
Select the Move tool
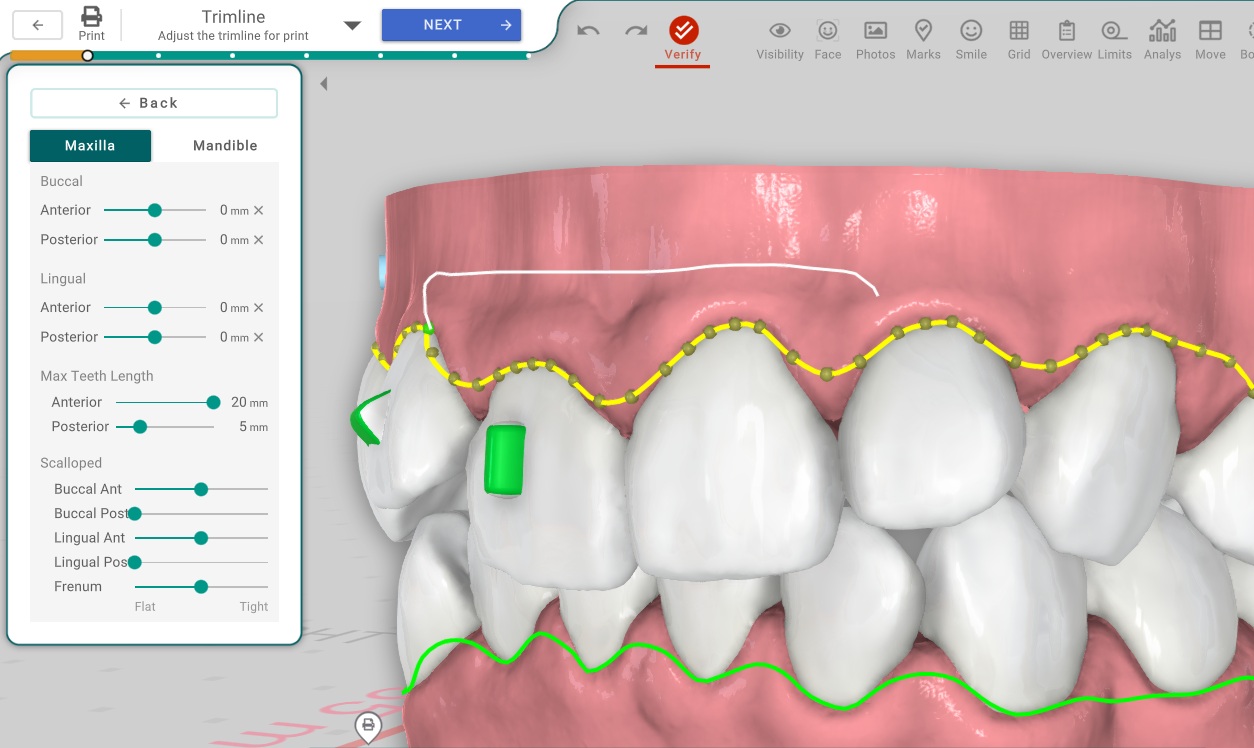coord(1210,40)
